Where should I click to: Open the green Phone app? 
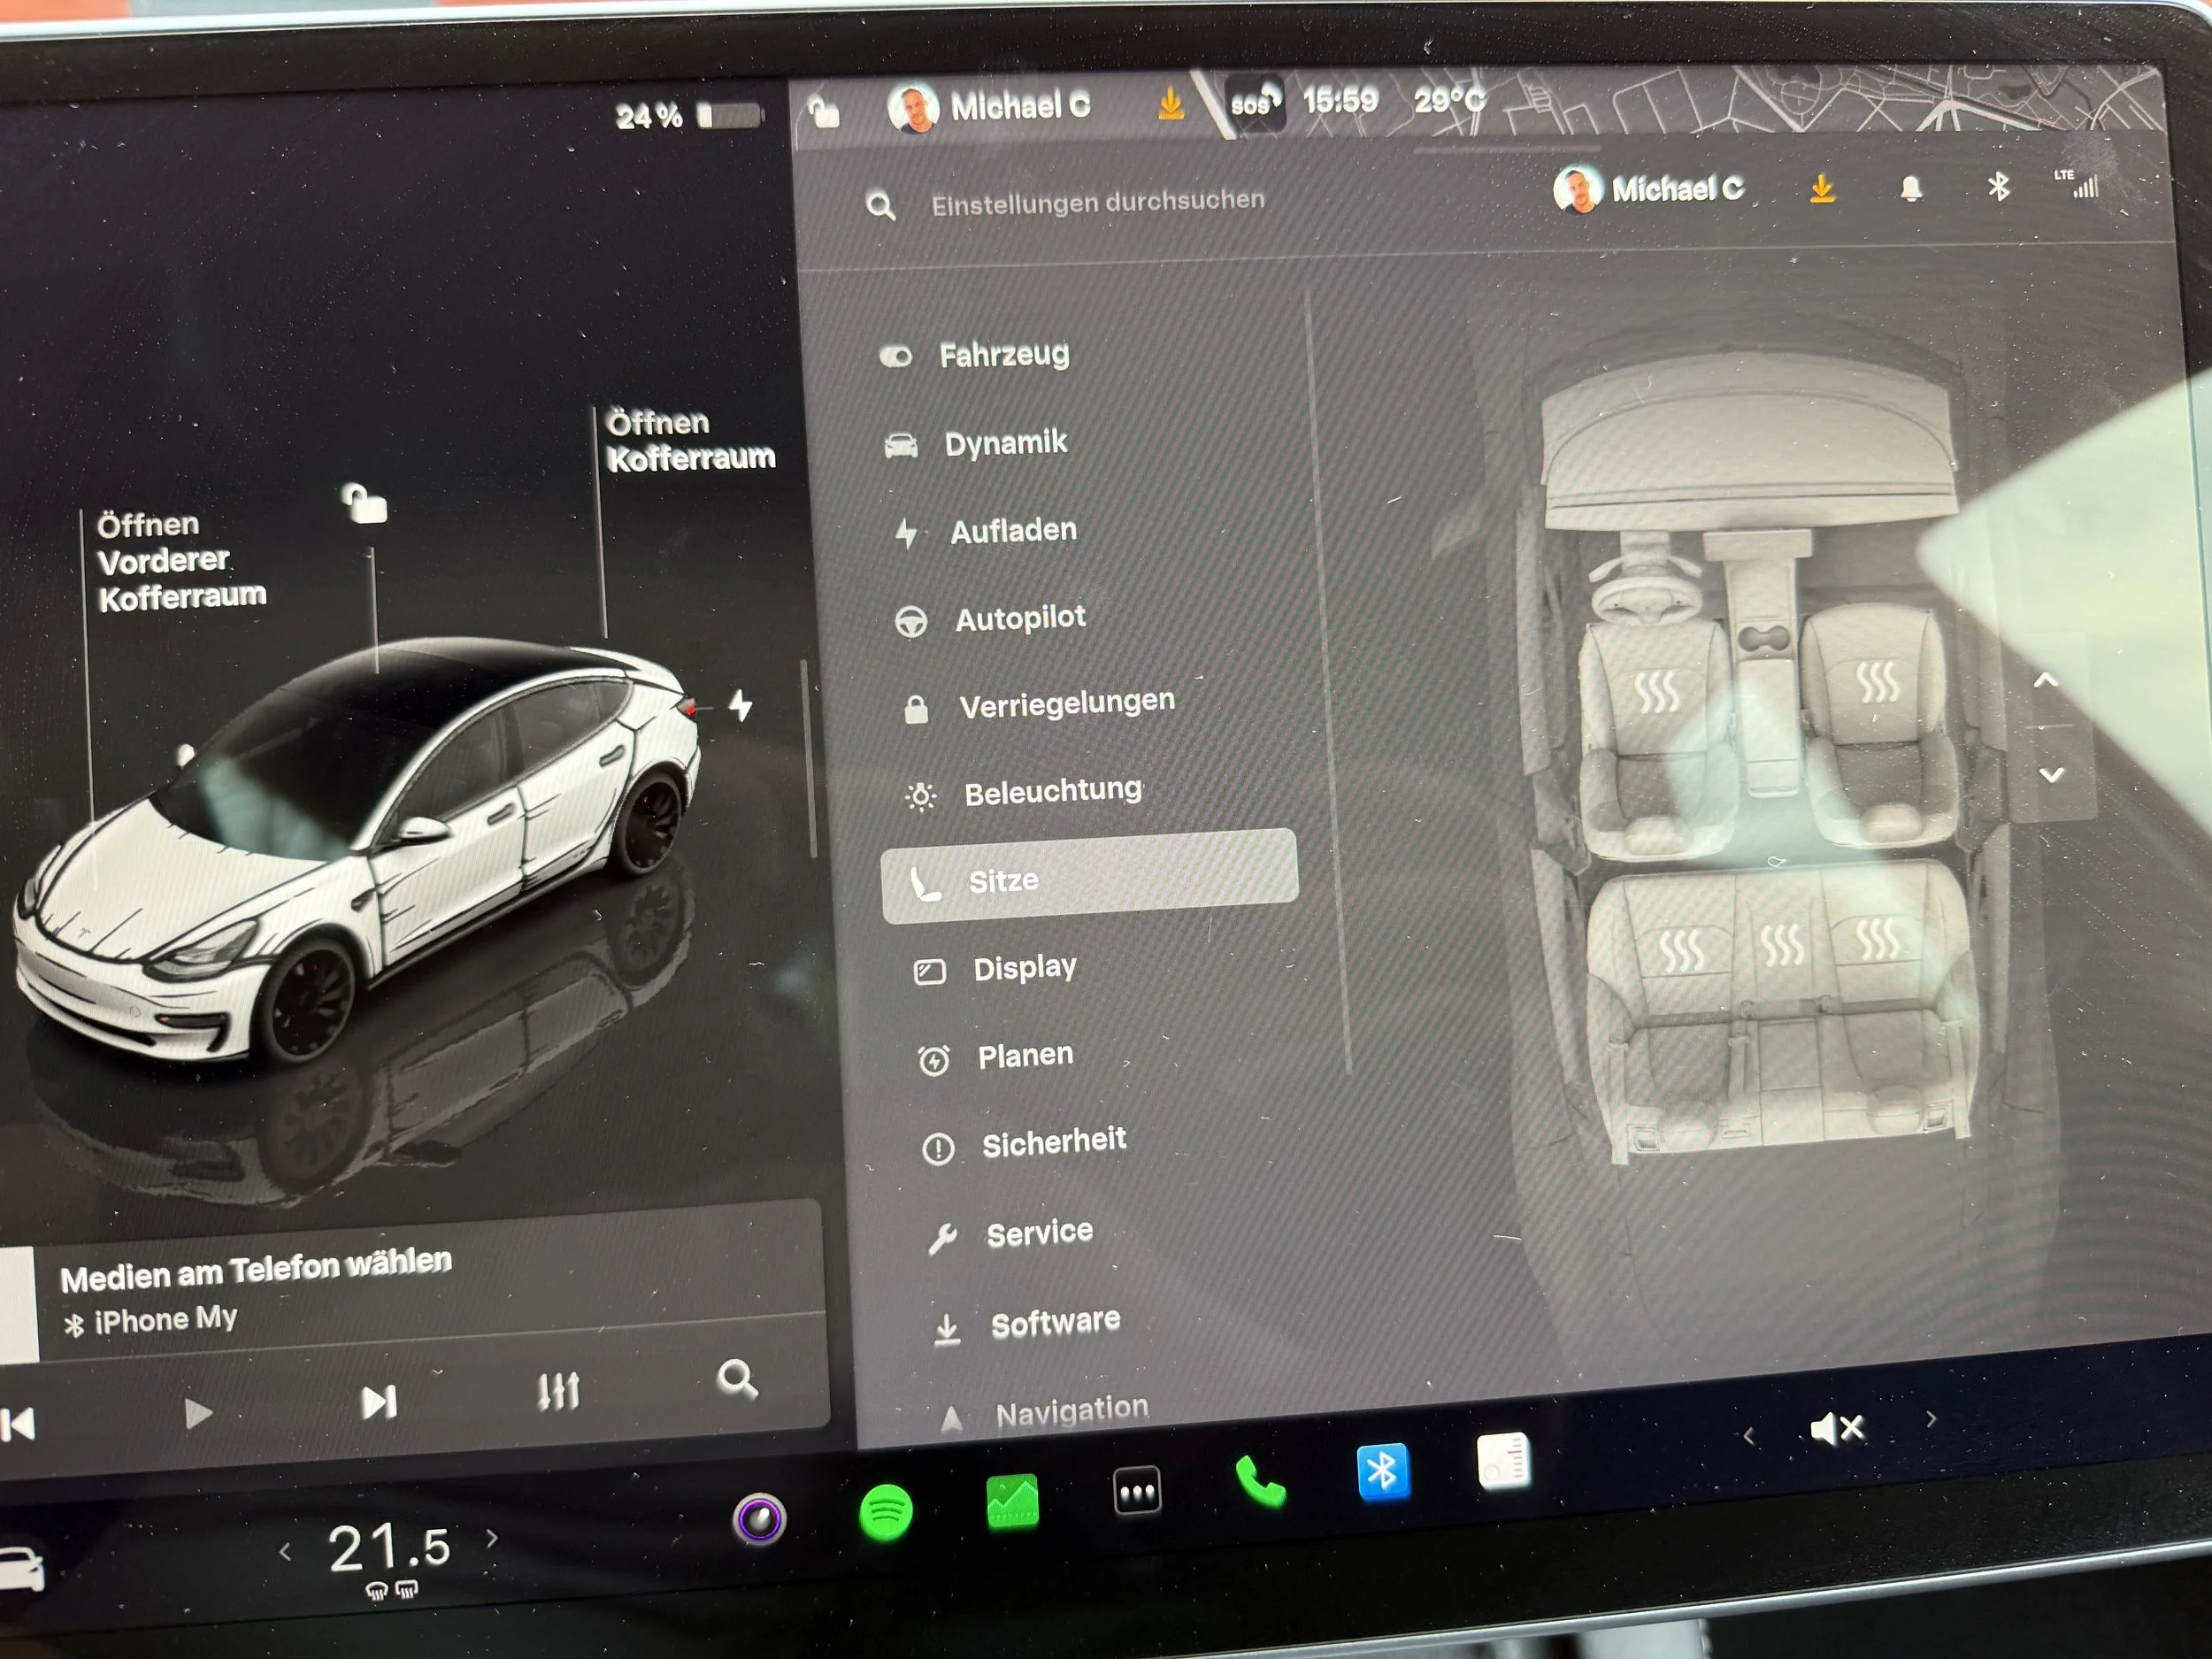(x=1261, y=1482)
